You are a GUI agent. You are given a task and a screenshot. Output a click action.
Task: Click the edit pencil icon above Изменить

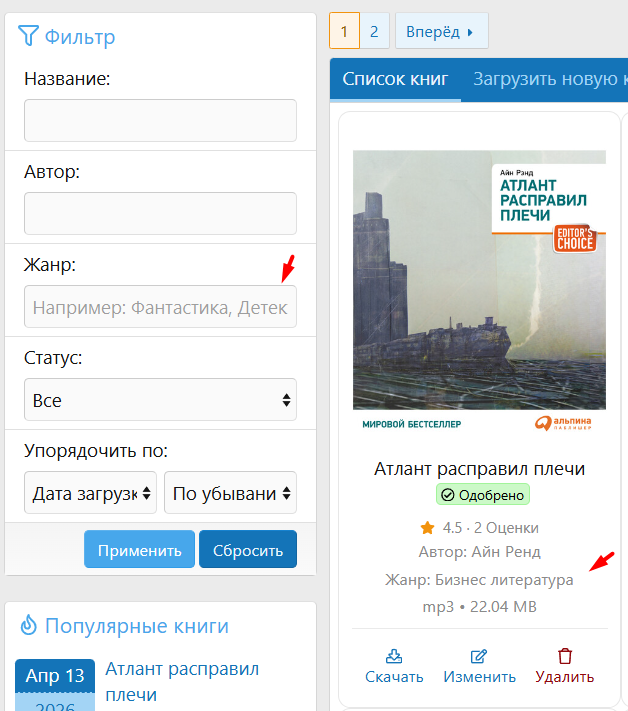(x=479, y=656)
